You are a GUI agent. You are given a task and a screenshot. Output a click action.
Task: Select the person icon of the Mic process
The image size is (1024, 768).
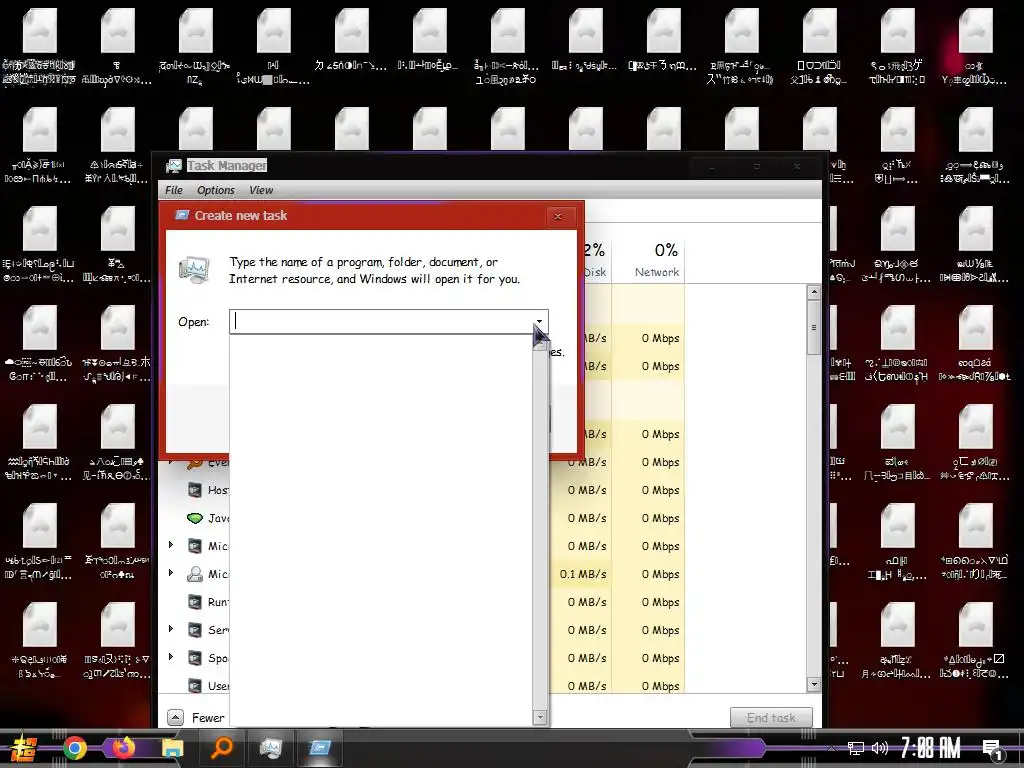pos(195,574)
